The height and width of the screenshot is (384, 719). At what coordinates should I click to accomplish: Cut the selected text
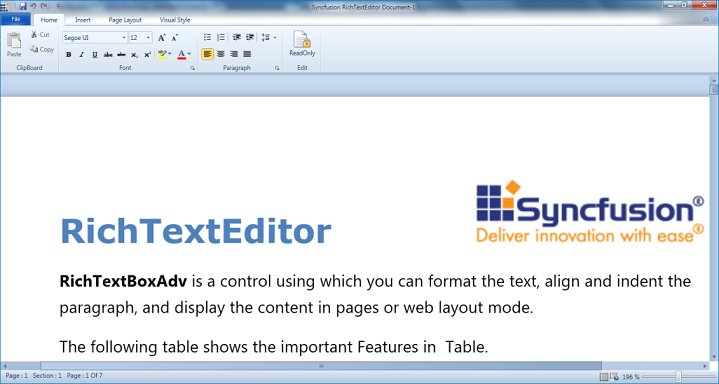pyautogui.click(x=40, y=35)
